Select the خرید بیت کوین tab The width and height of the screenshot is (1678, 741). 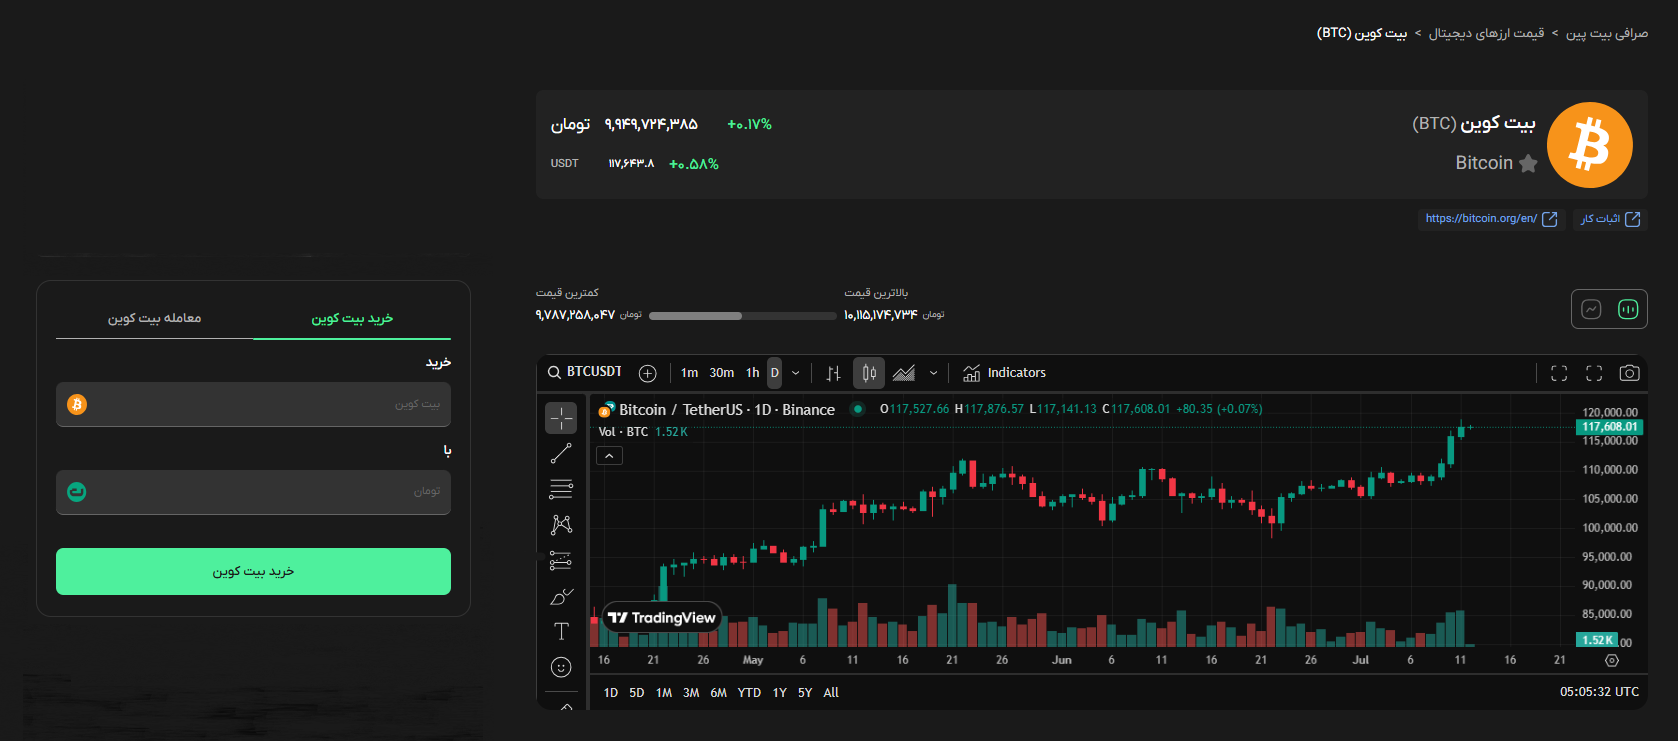coord(352,318)
